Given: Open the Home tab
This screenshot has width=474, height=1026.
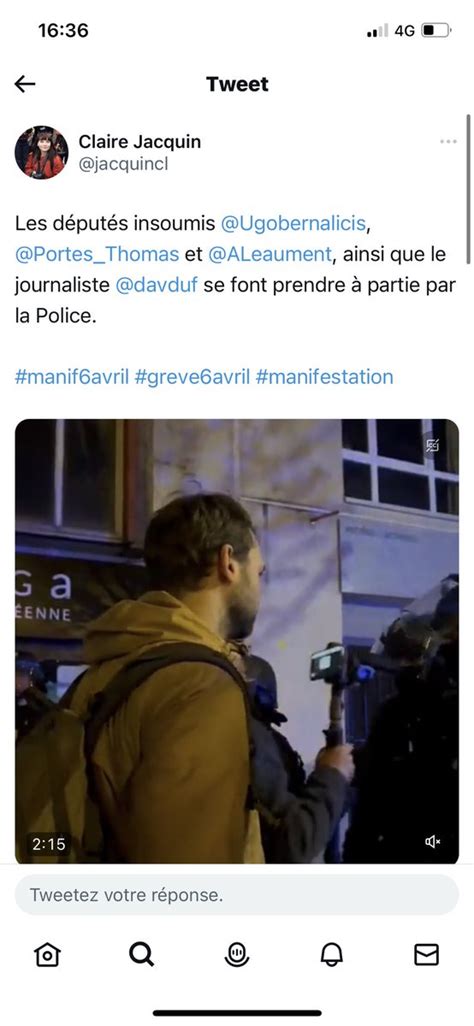Looking at the screenshot, I should pos(47,955).
